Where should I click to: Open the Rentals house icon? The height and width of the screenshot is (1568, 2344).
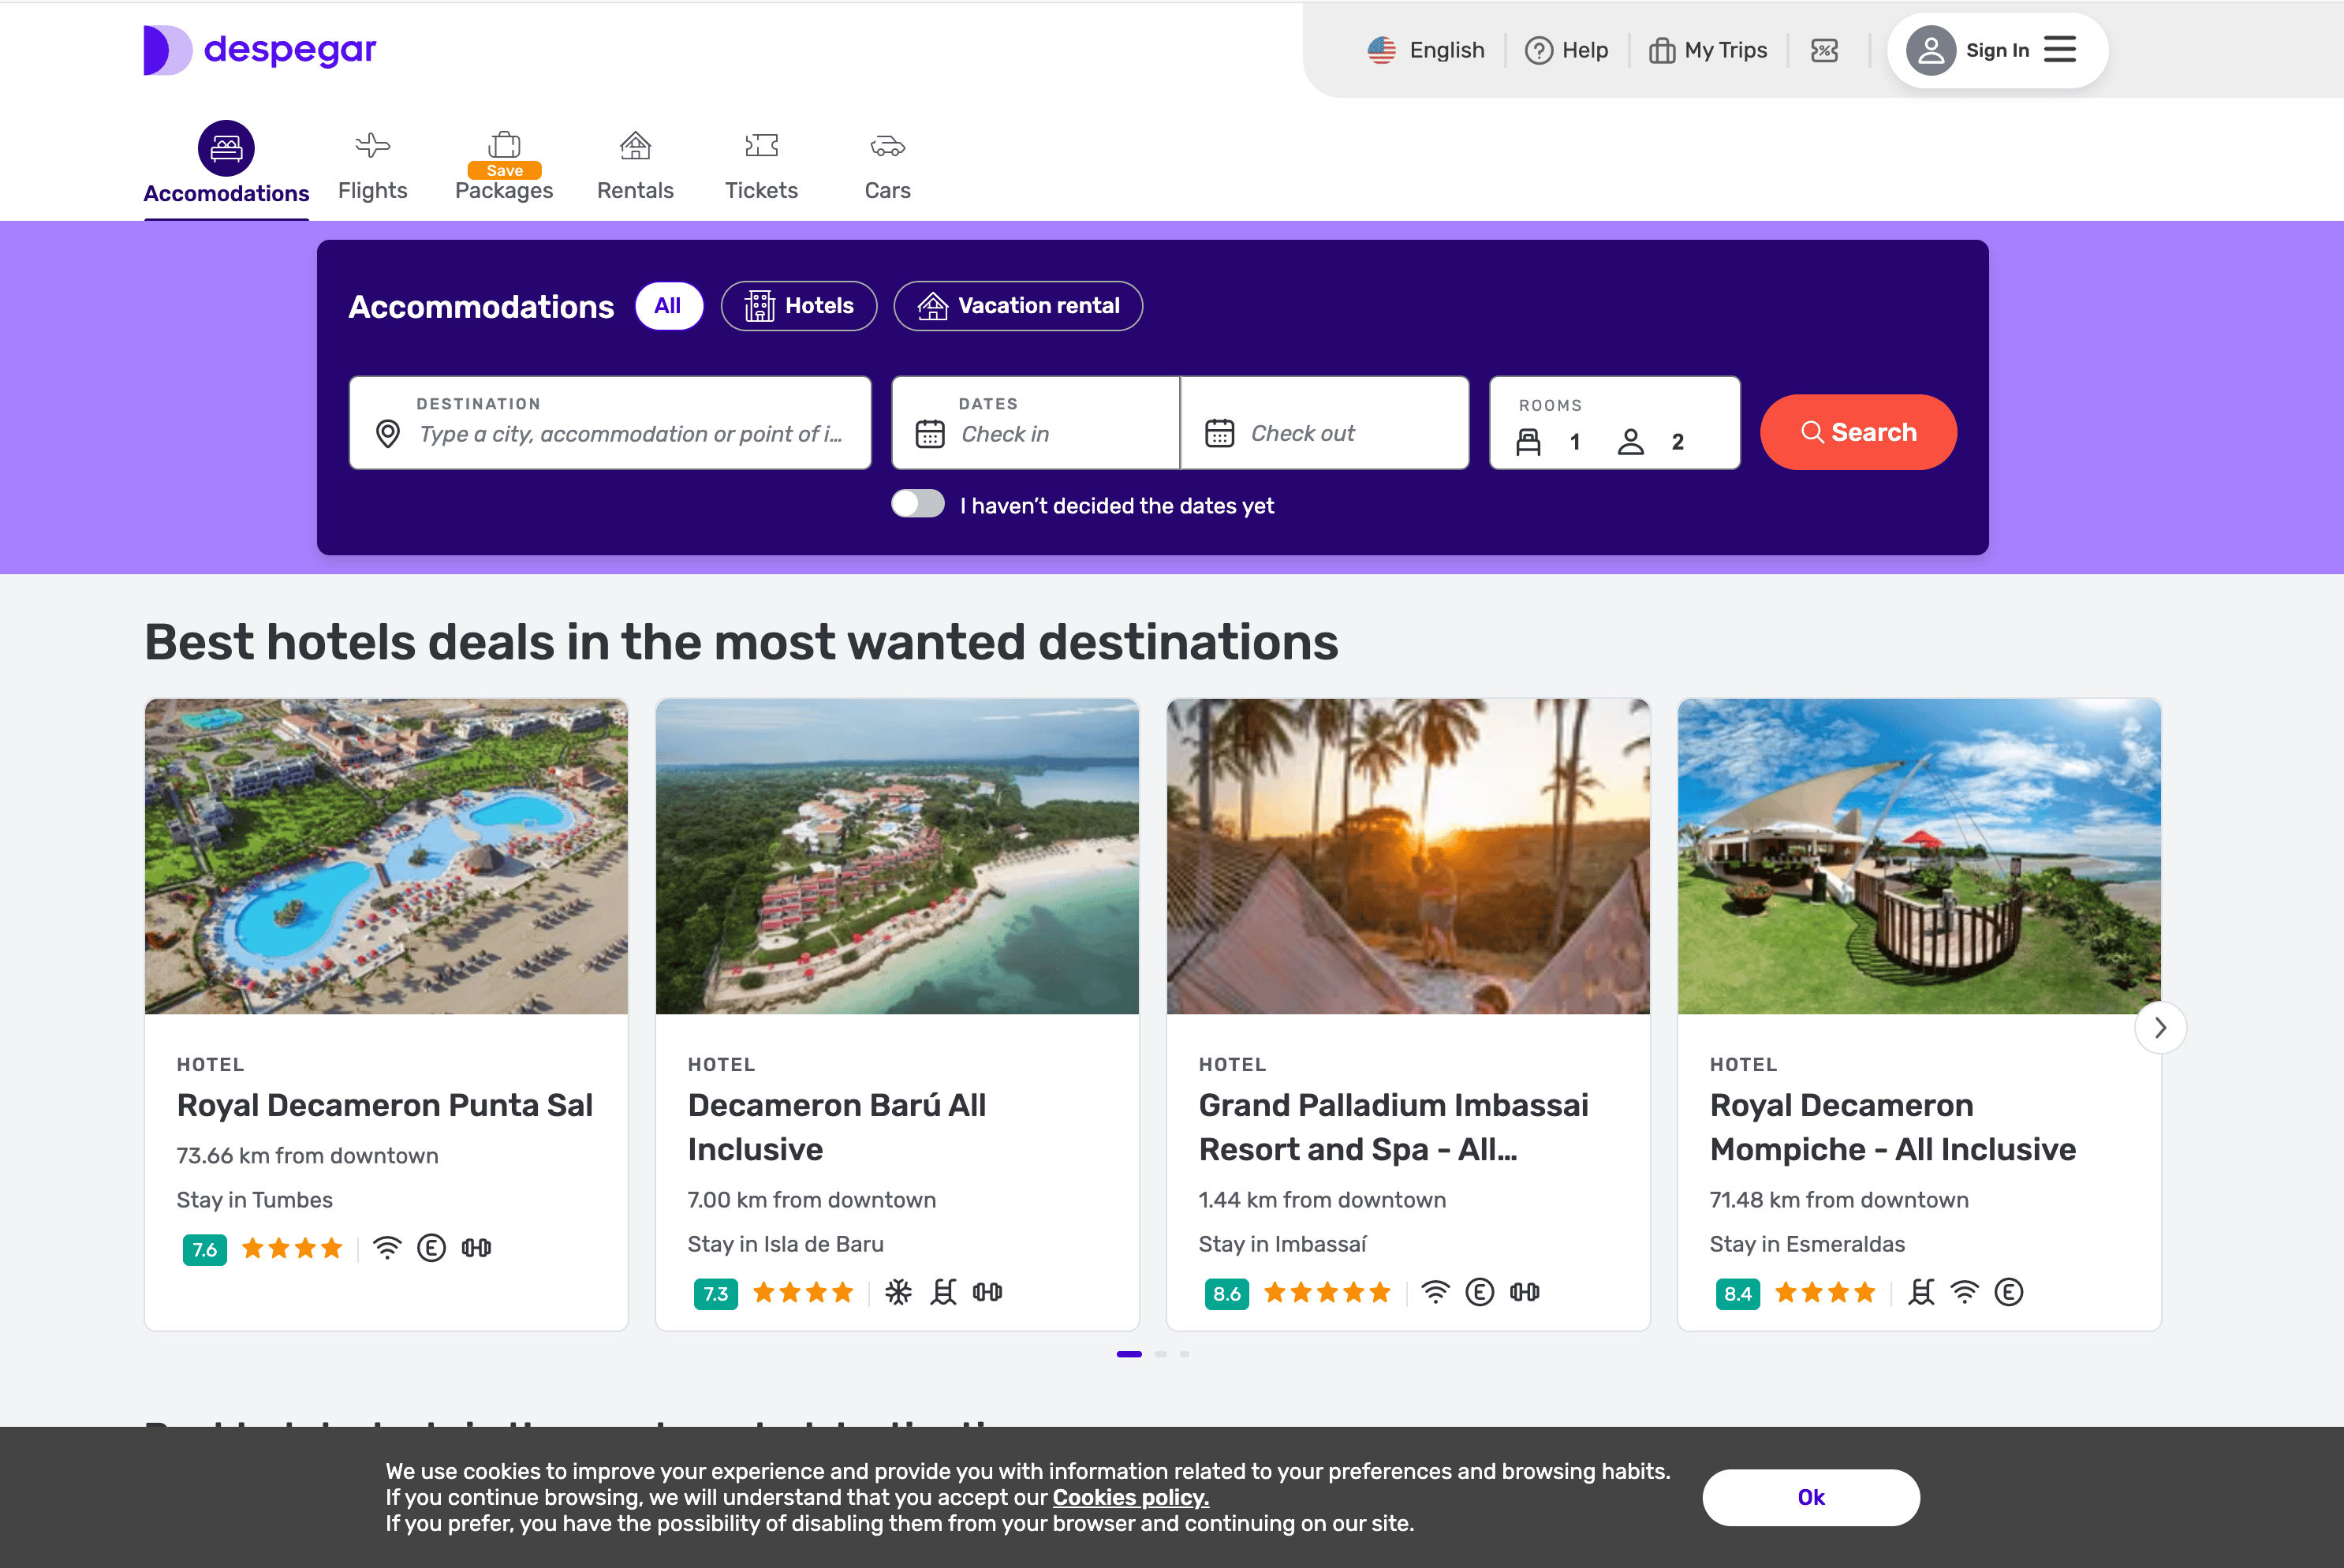point(635,146)
